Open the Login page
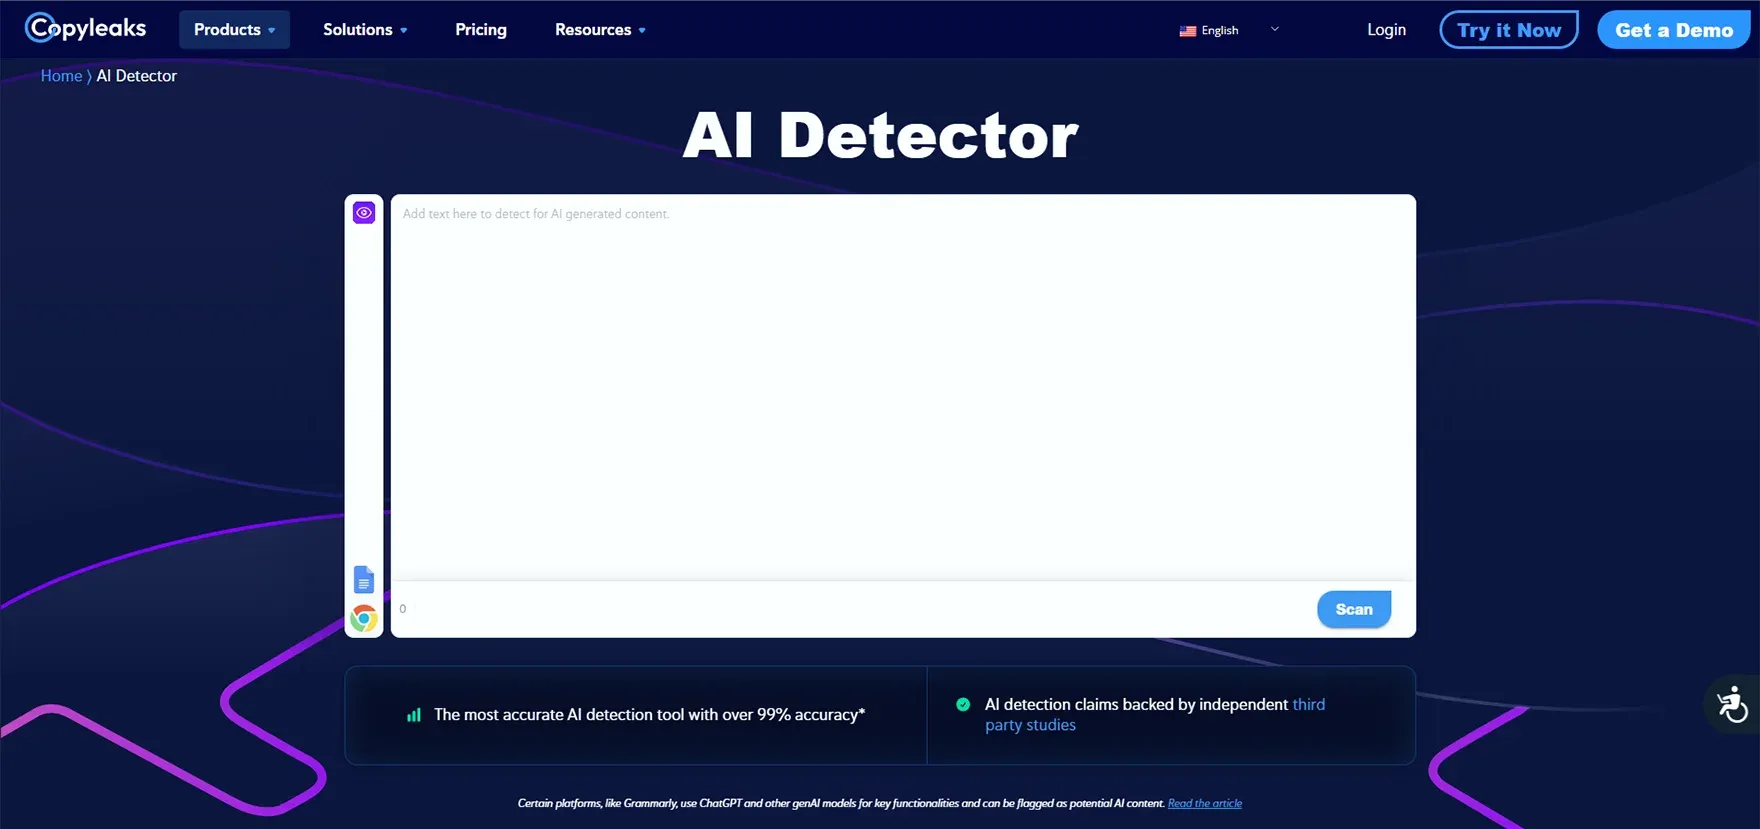Viewport: 1760px width, 829px height. point(1386,30)
